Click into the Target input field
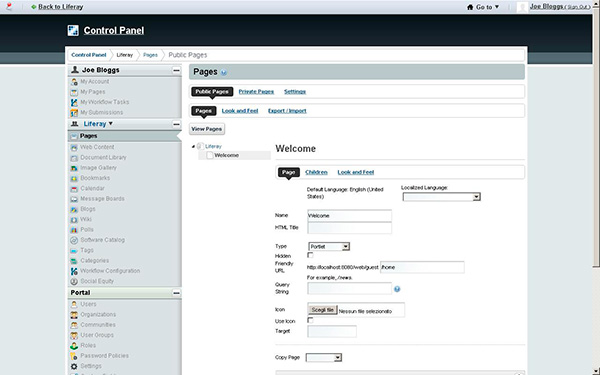This screenshot has height=375, width=600. [332, 331]
